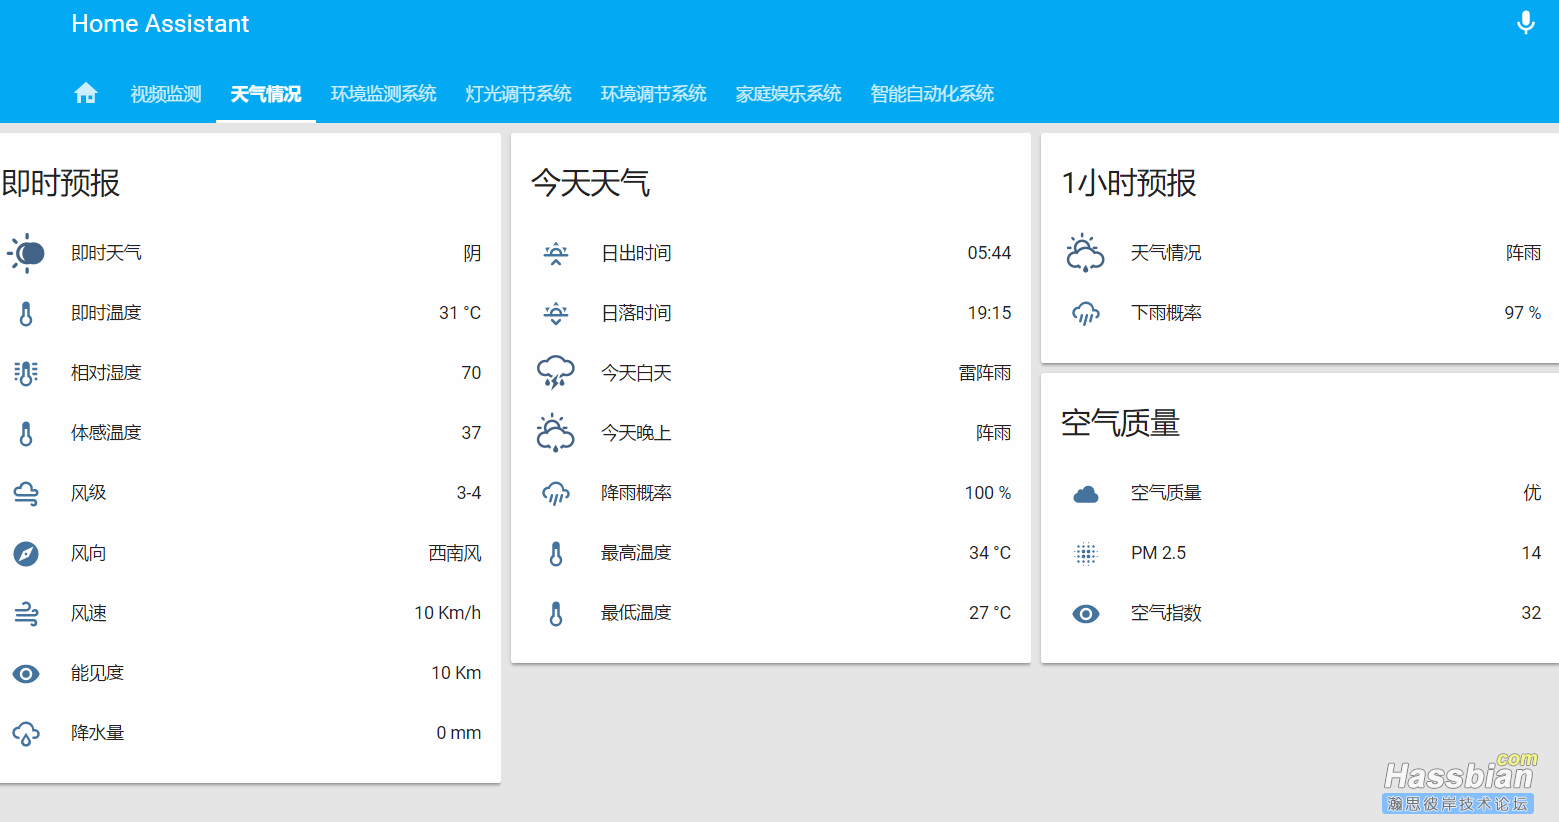
Task: Click the 0 mm precipitation value
Action: tap(459, 733)
